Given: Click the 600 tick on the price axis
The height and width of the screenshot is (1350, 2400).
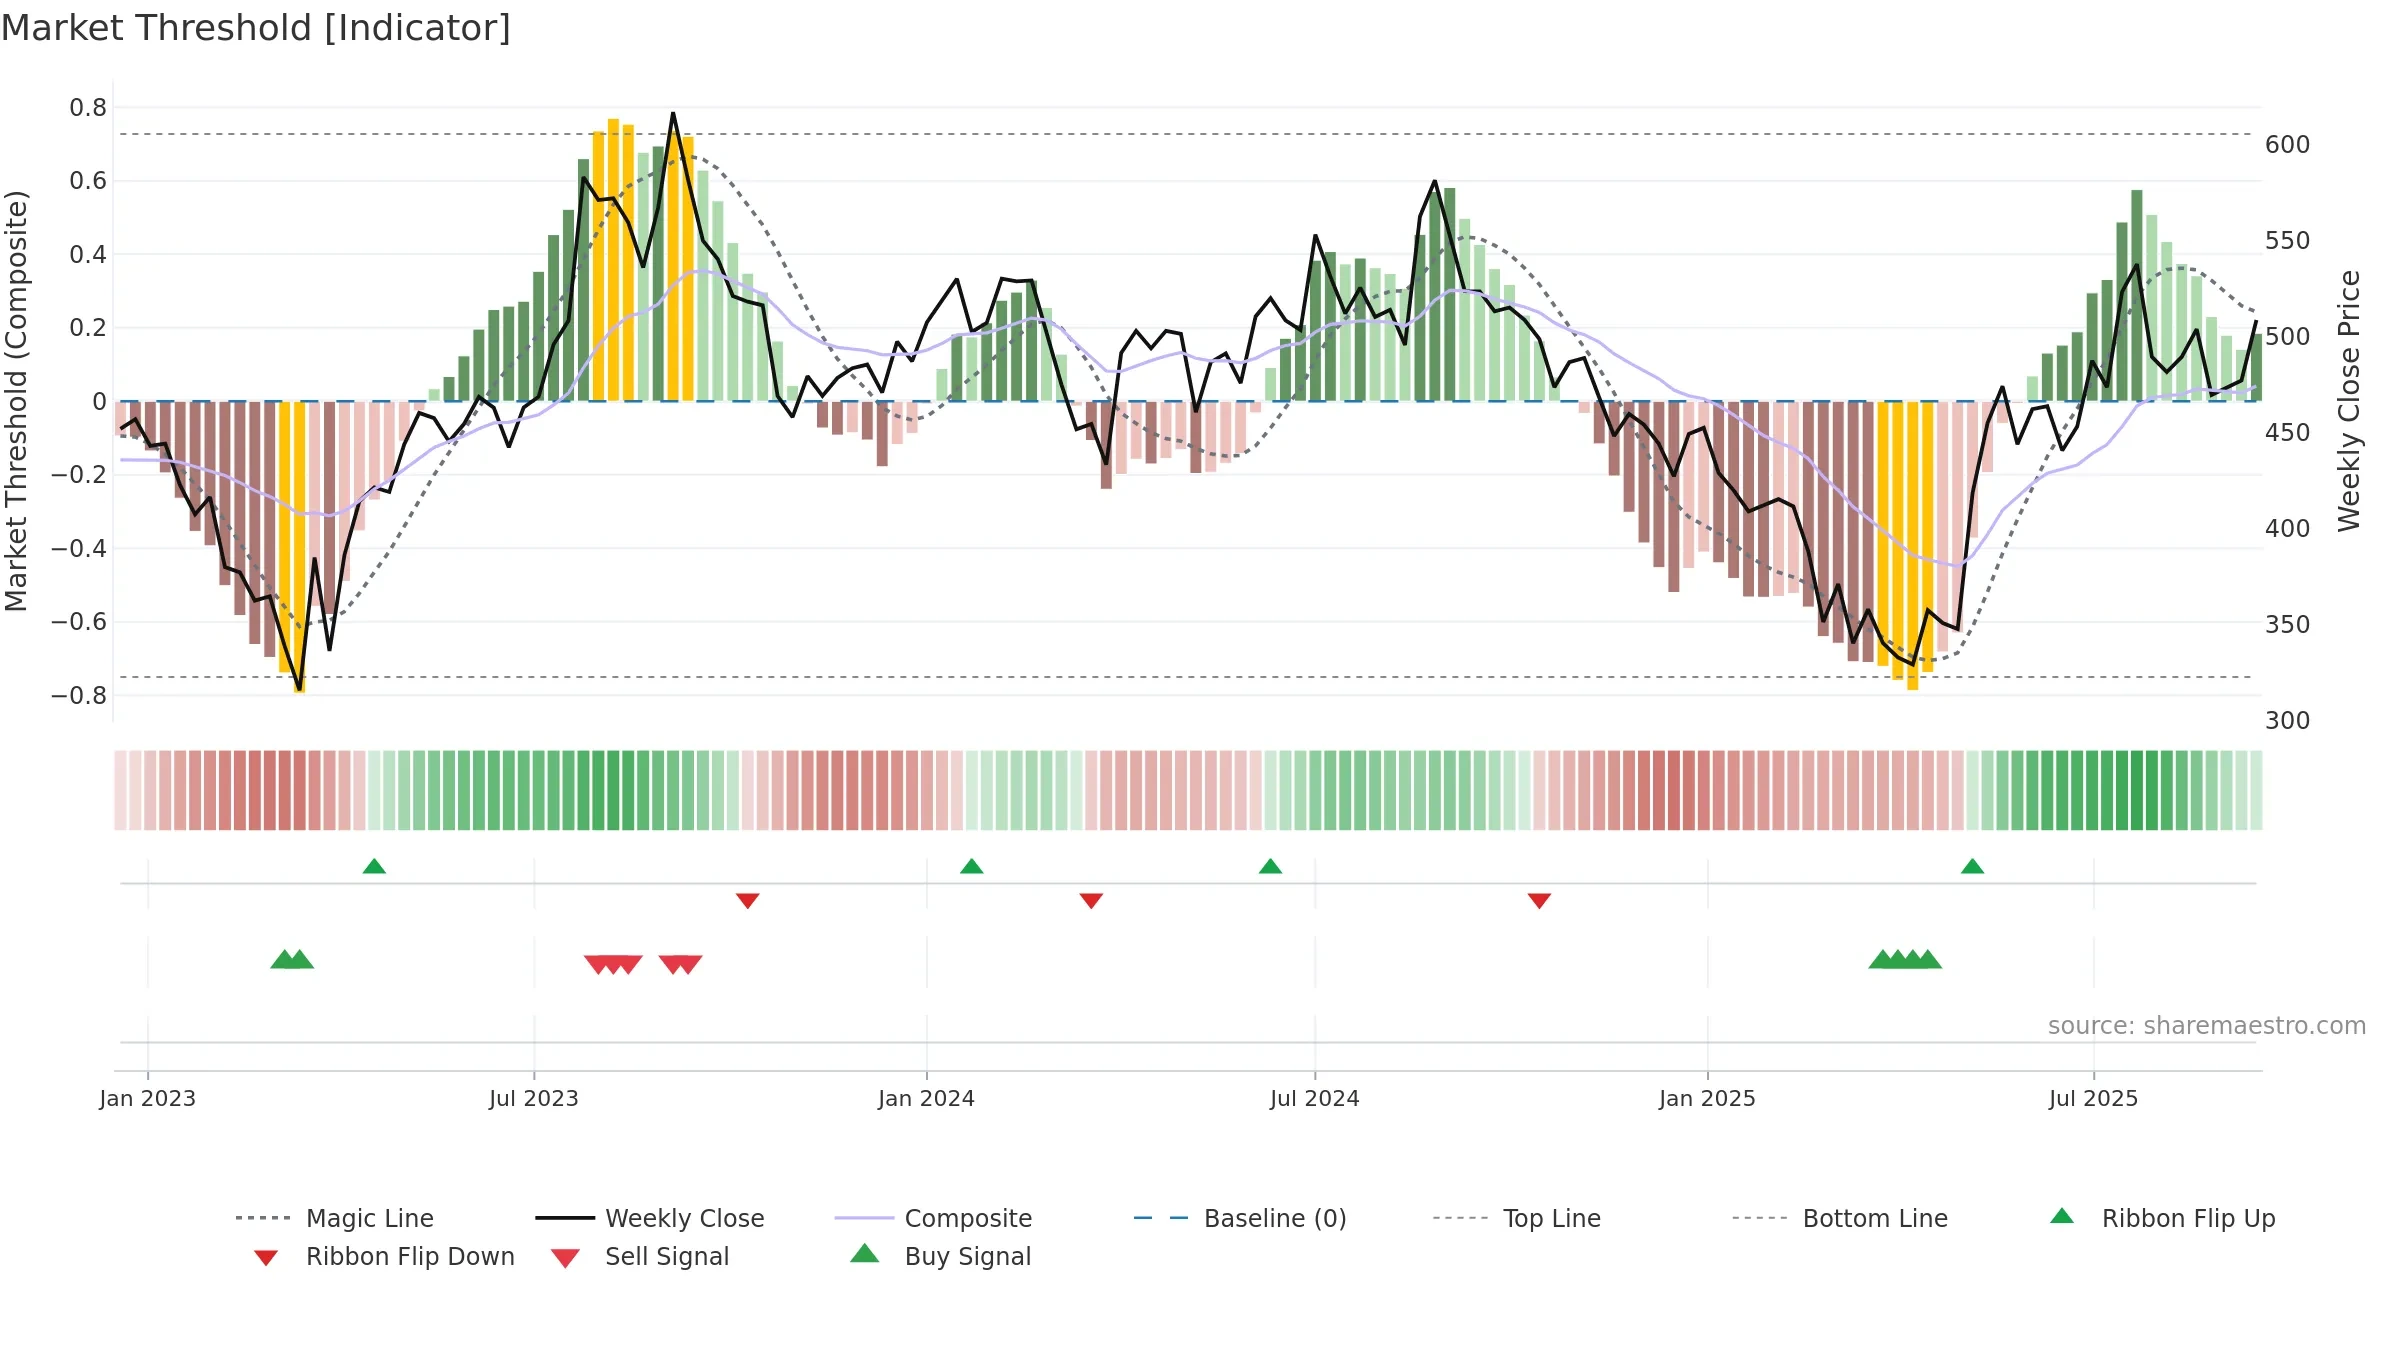Looking at the screenshot, I should coord(2287,144).
